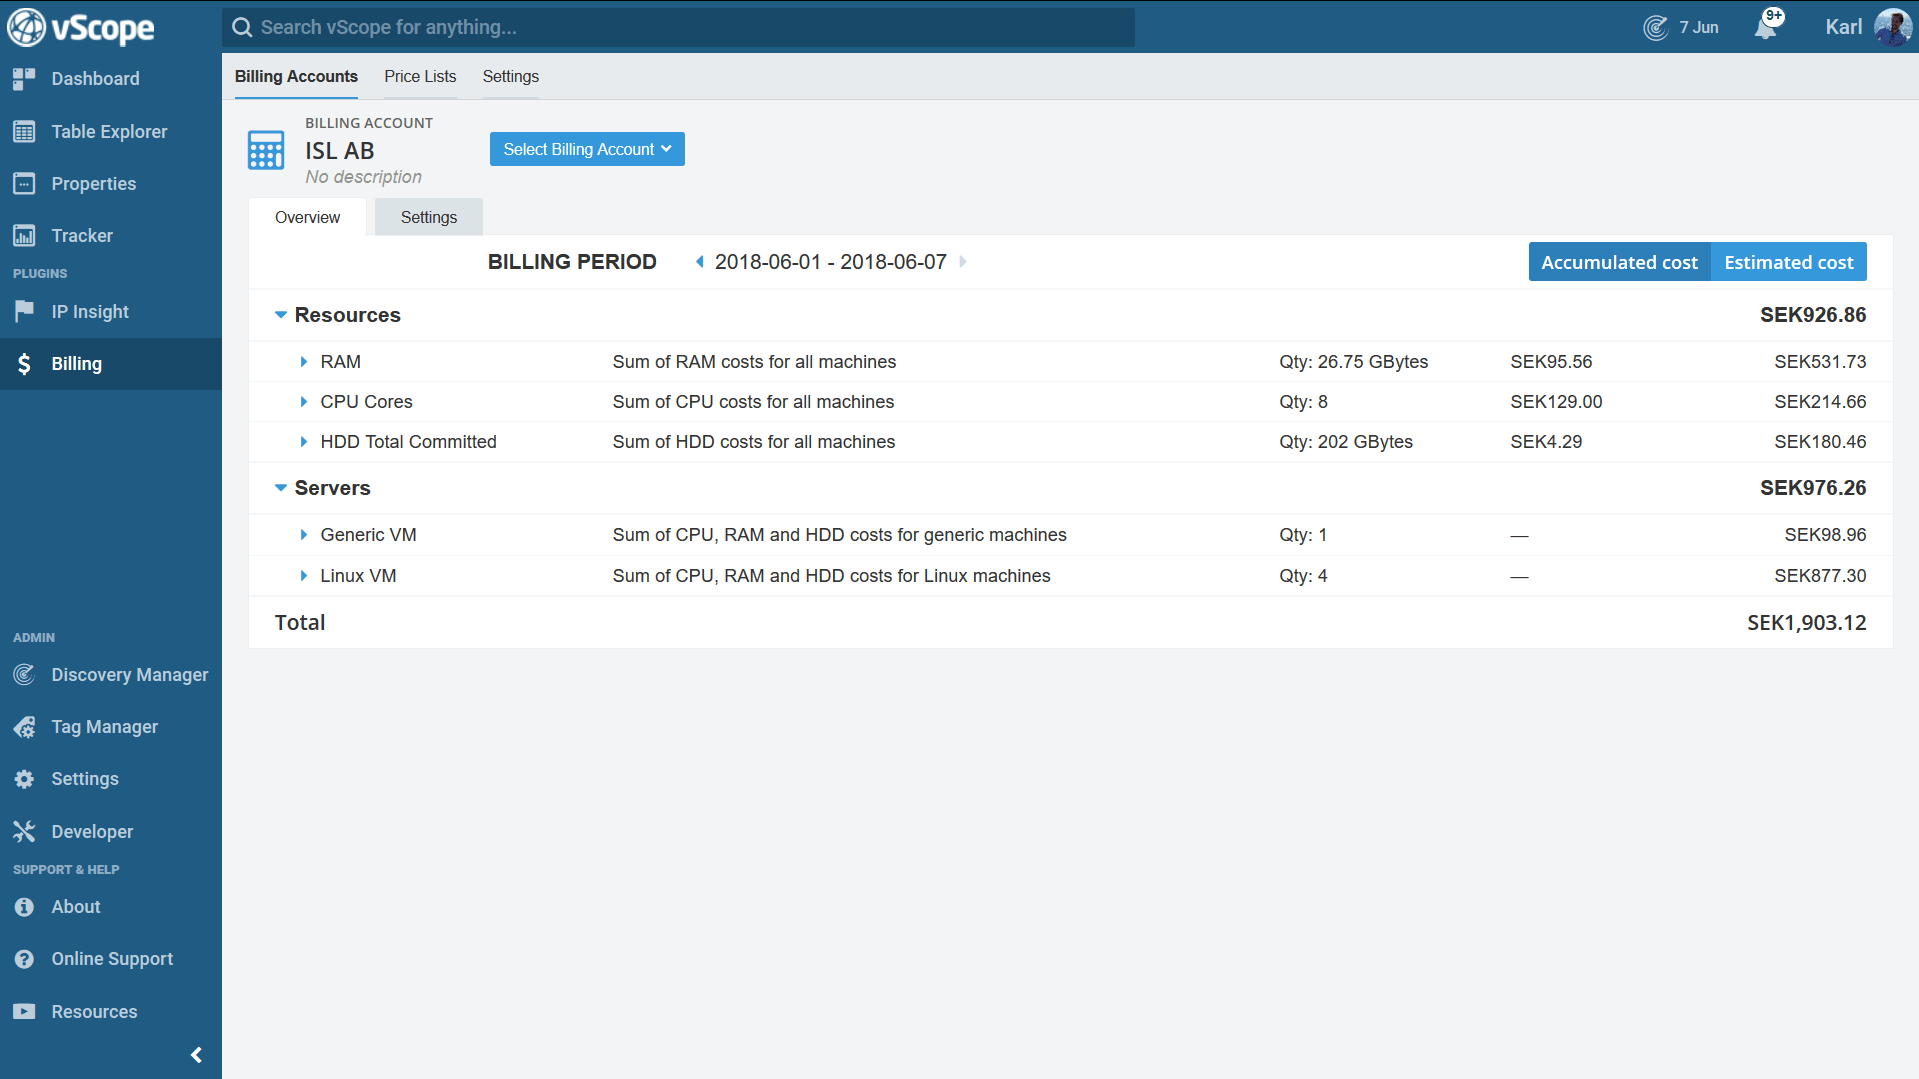Click billing period date range text
The height and width of the screenshot is (1079, 1919).
(x=831, y=262)
